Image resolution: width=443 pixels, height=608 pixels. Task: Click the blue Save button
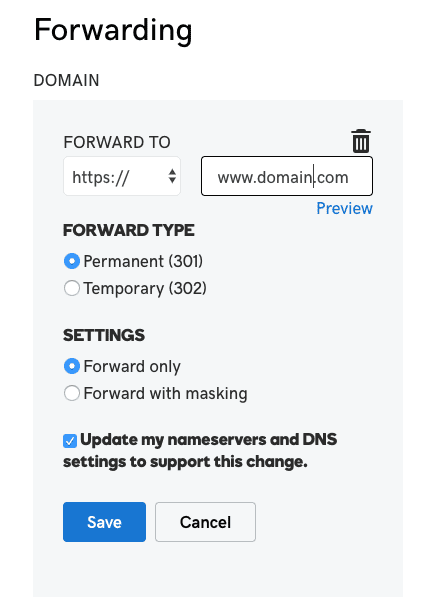click(104, 522)
